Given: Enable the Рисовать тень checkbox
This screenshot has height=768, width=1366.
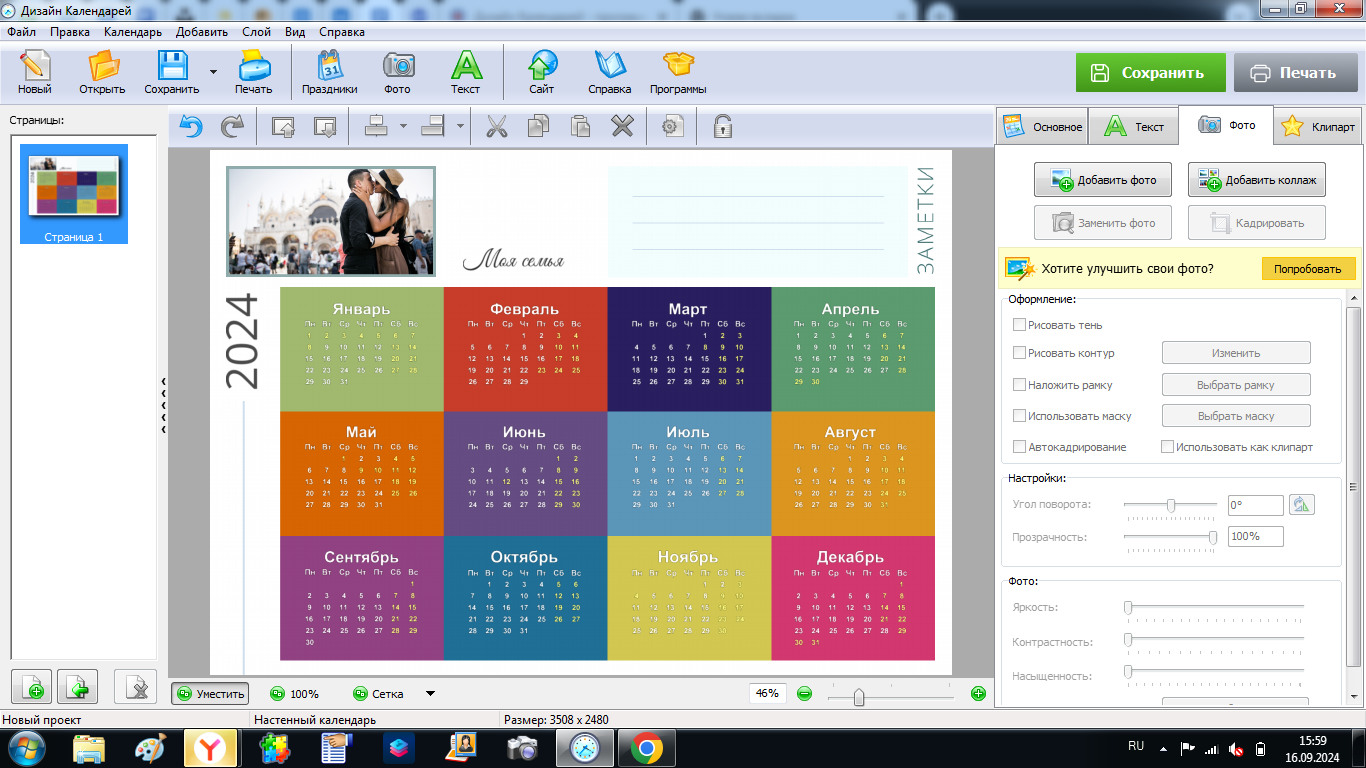Looking at the screenshot, I should (x=1019, y=325).
